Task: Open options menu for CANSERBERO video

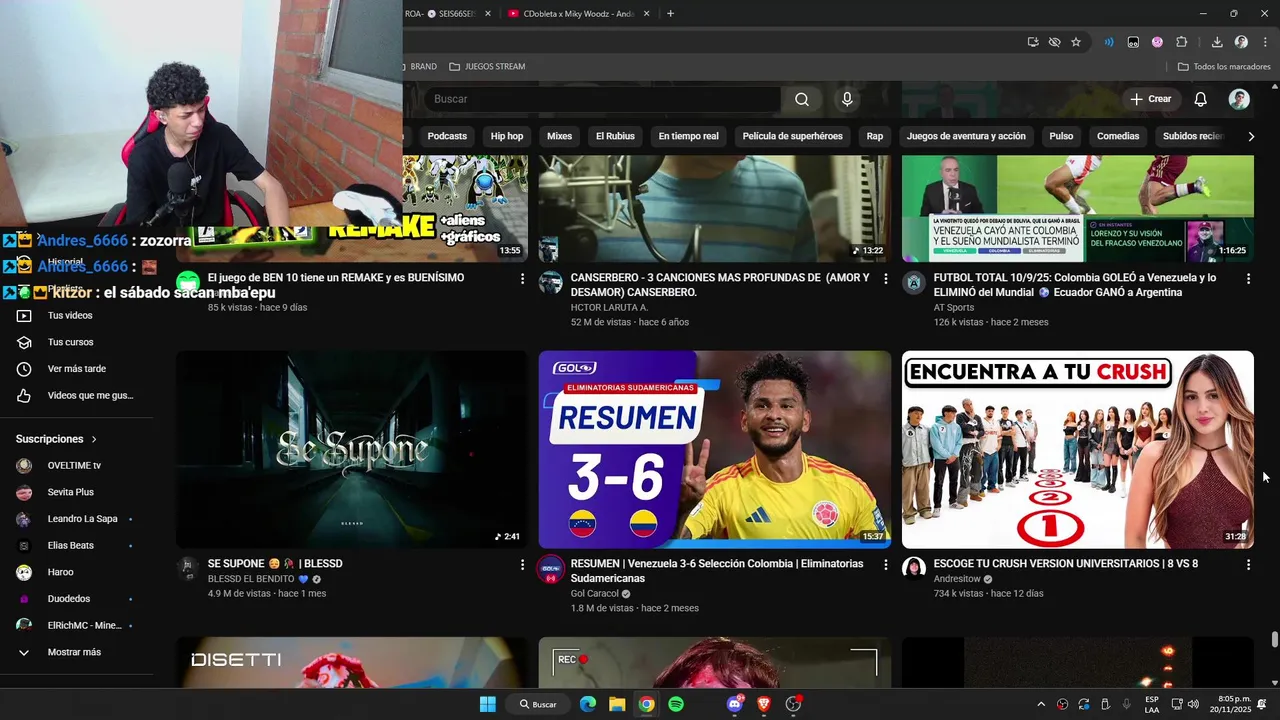Action: (x=885, y=279)
